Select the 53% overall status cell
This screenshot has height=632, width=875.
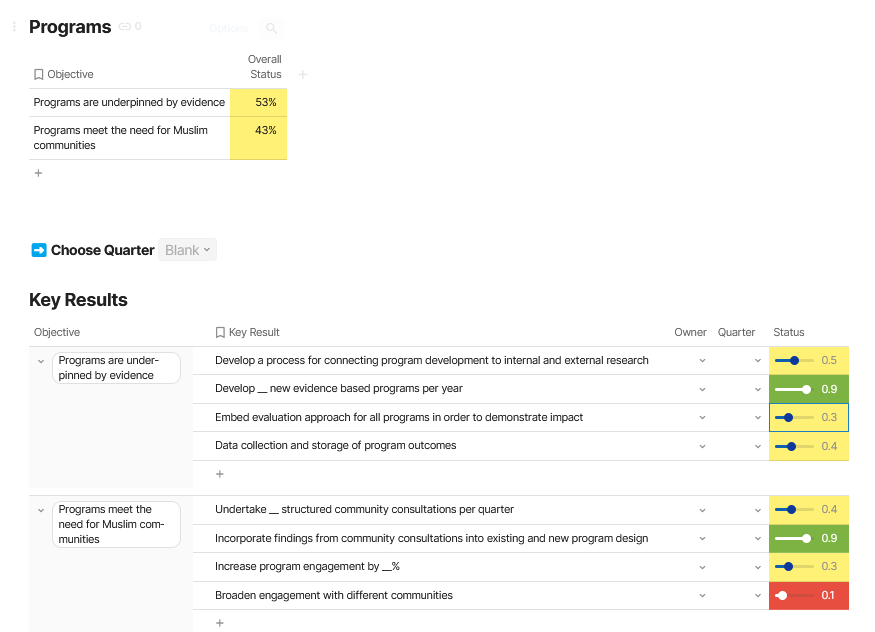(x=259, y=102)
